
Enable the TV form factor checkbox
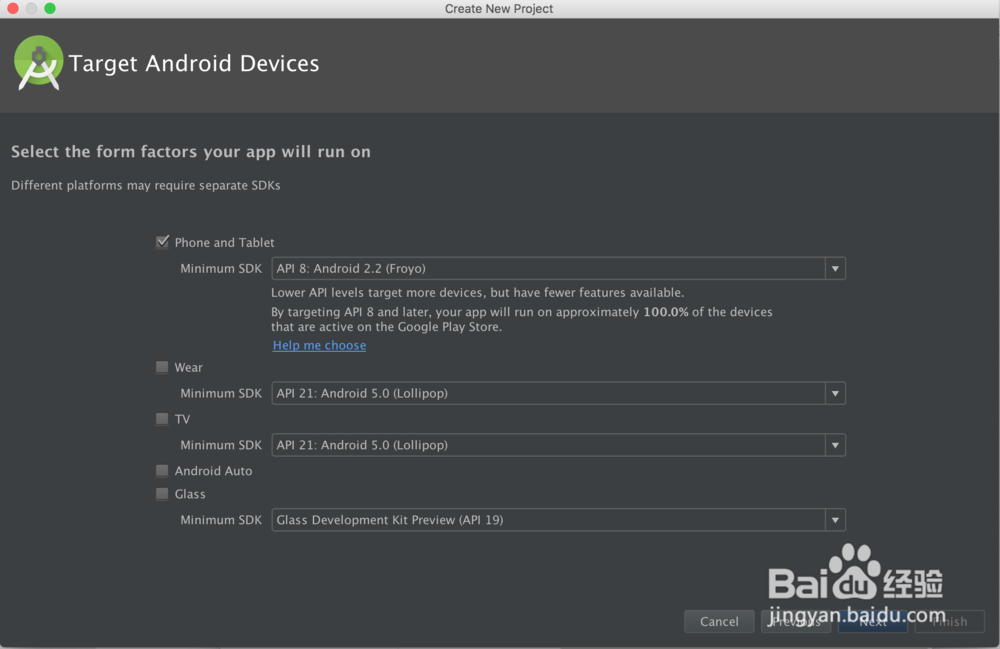pos(162,419)
